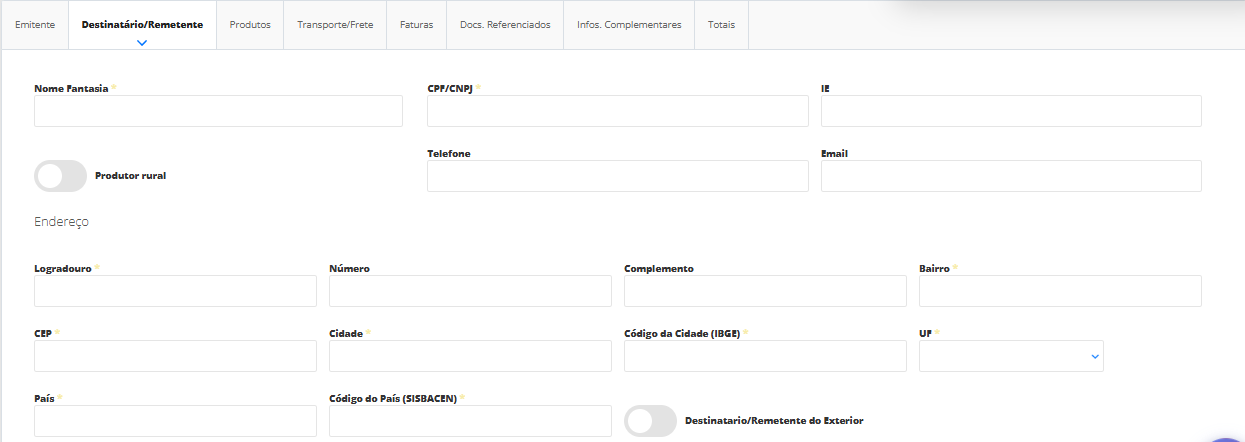The height and width of the screenshot is (442, 1245).
Task: Switch to the Emitente tab
Action: [x=35, y=25]
